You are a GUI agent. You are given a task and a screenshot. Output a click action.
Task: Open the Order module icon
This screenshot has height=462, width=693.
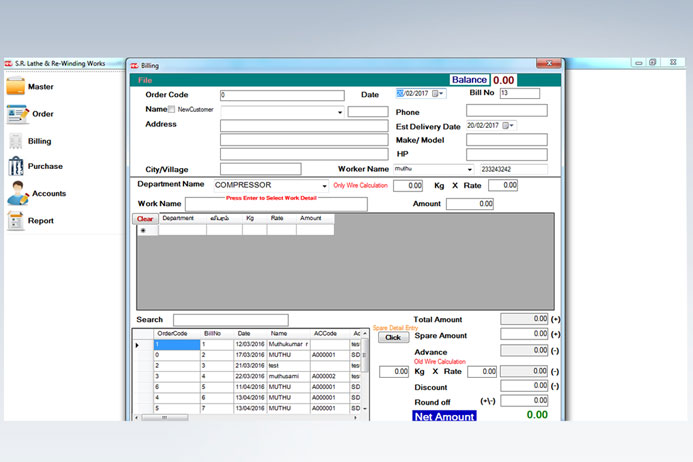16,114
